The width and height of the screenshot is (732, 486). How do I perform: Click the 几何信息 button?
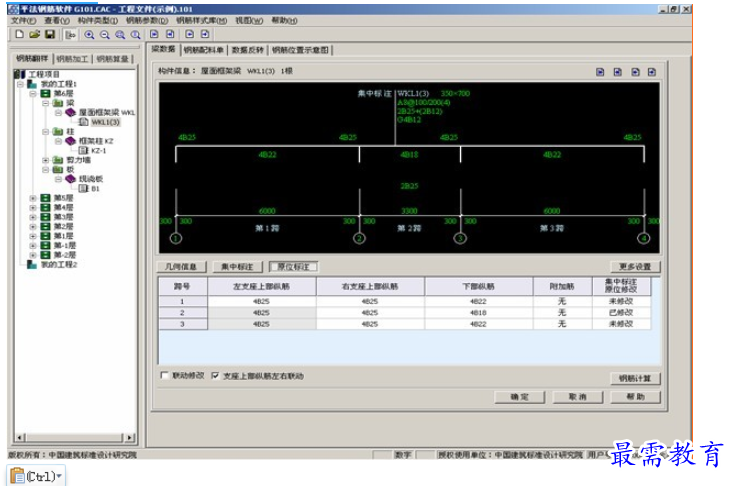tap(181, 267)
